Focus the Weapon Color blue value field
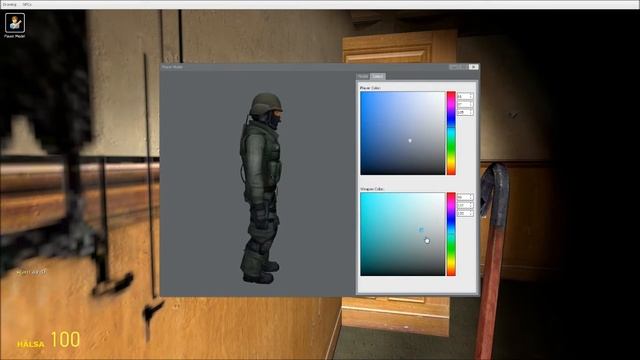640x360 pixels. coord(465,213)
